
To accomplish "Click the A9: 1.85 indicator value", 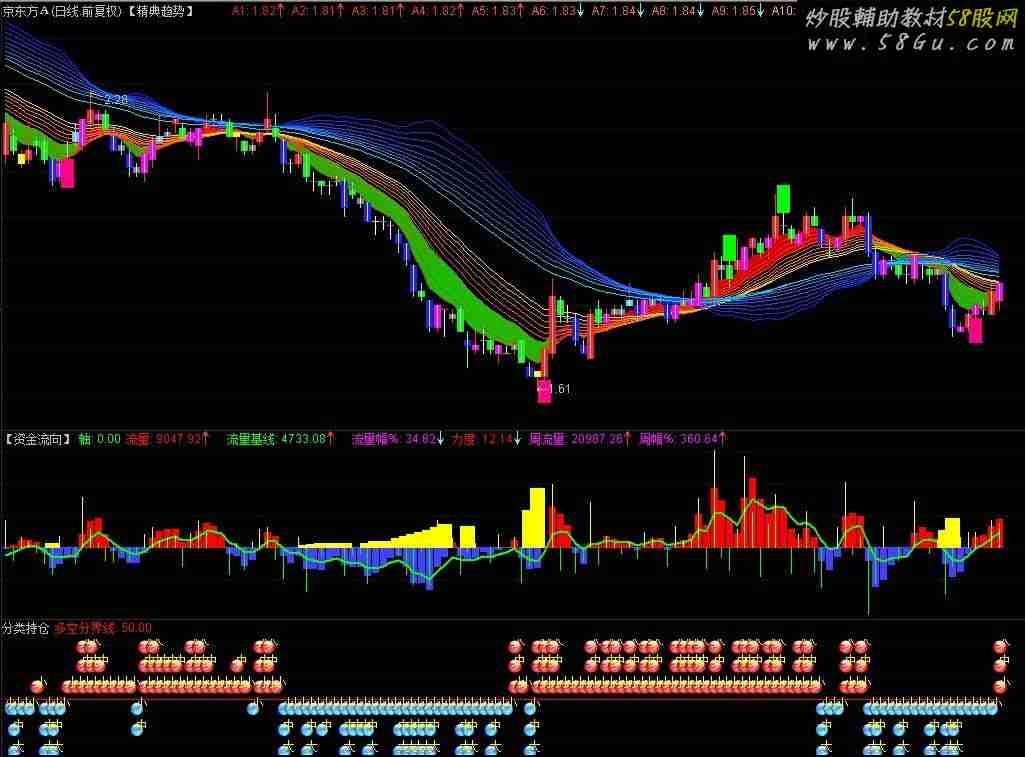I will tap(738, 11).
